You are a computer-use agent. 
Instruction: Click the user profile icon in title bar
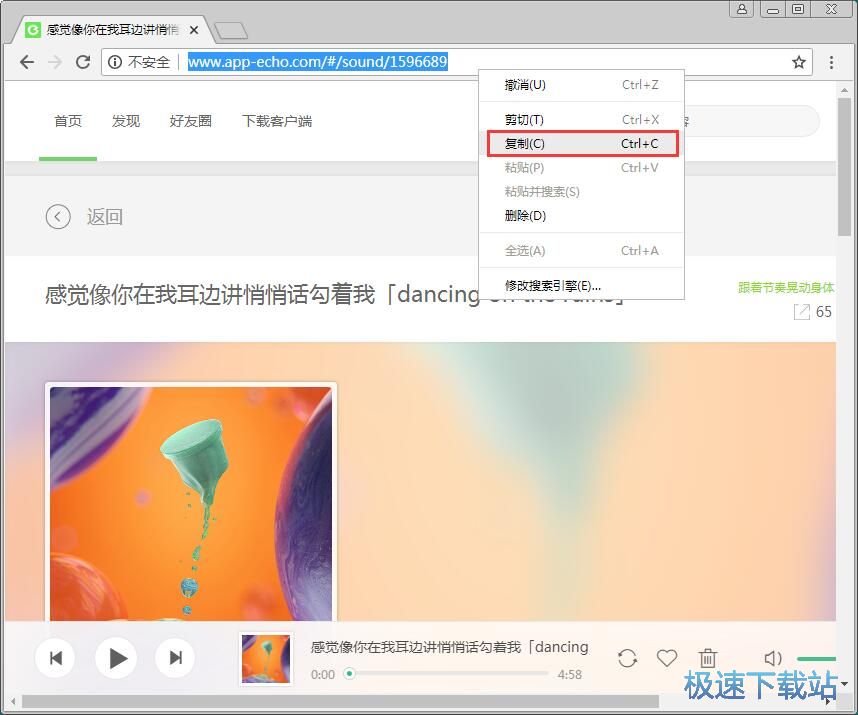coord(741,9)
